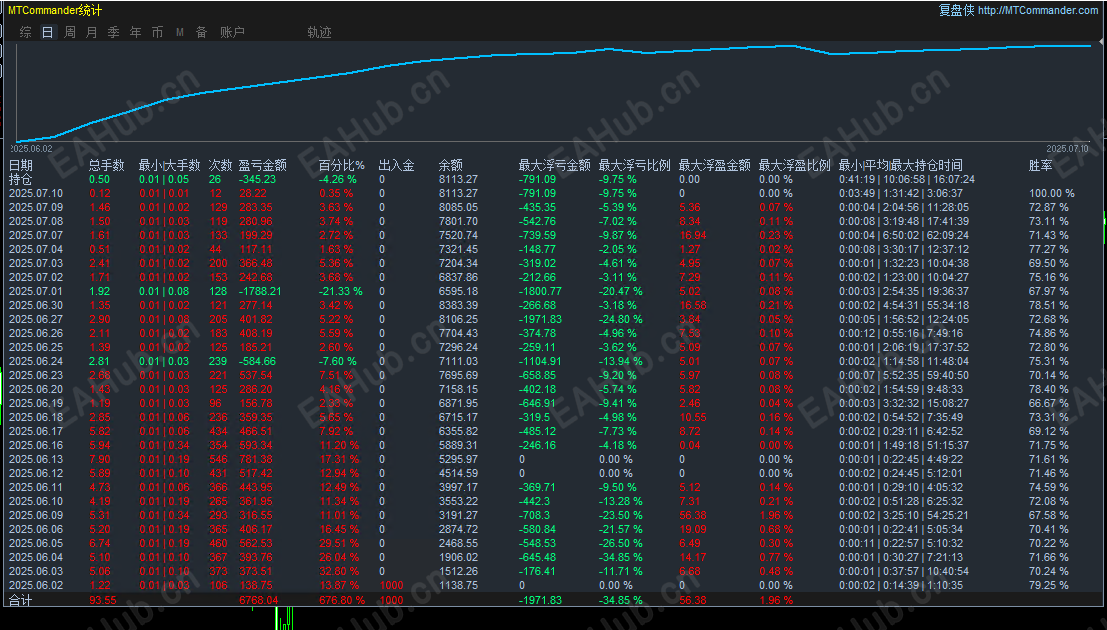Open the 月 monthly tab
1107x630 pixels.
click(92, 32)
